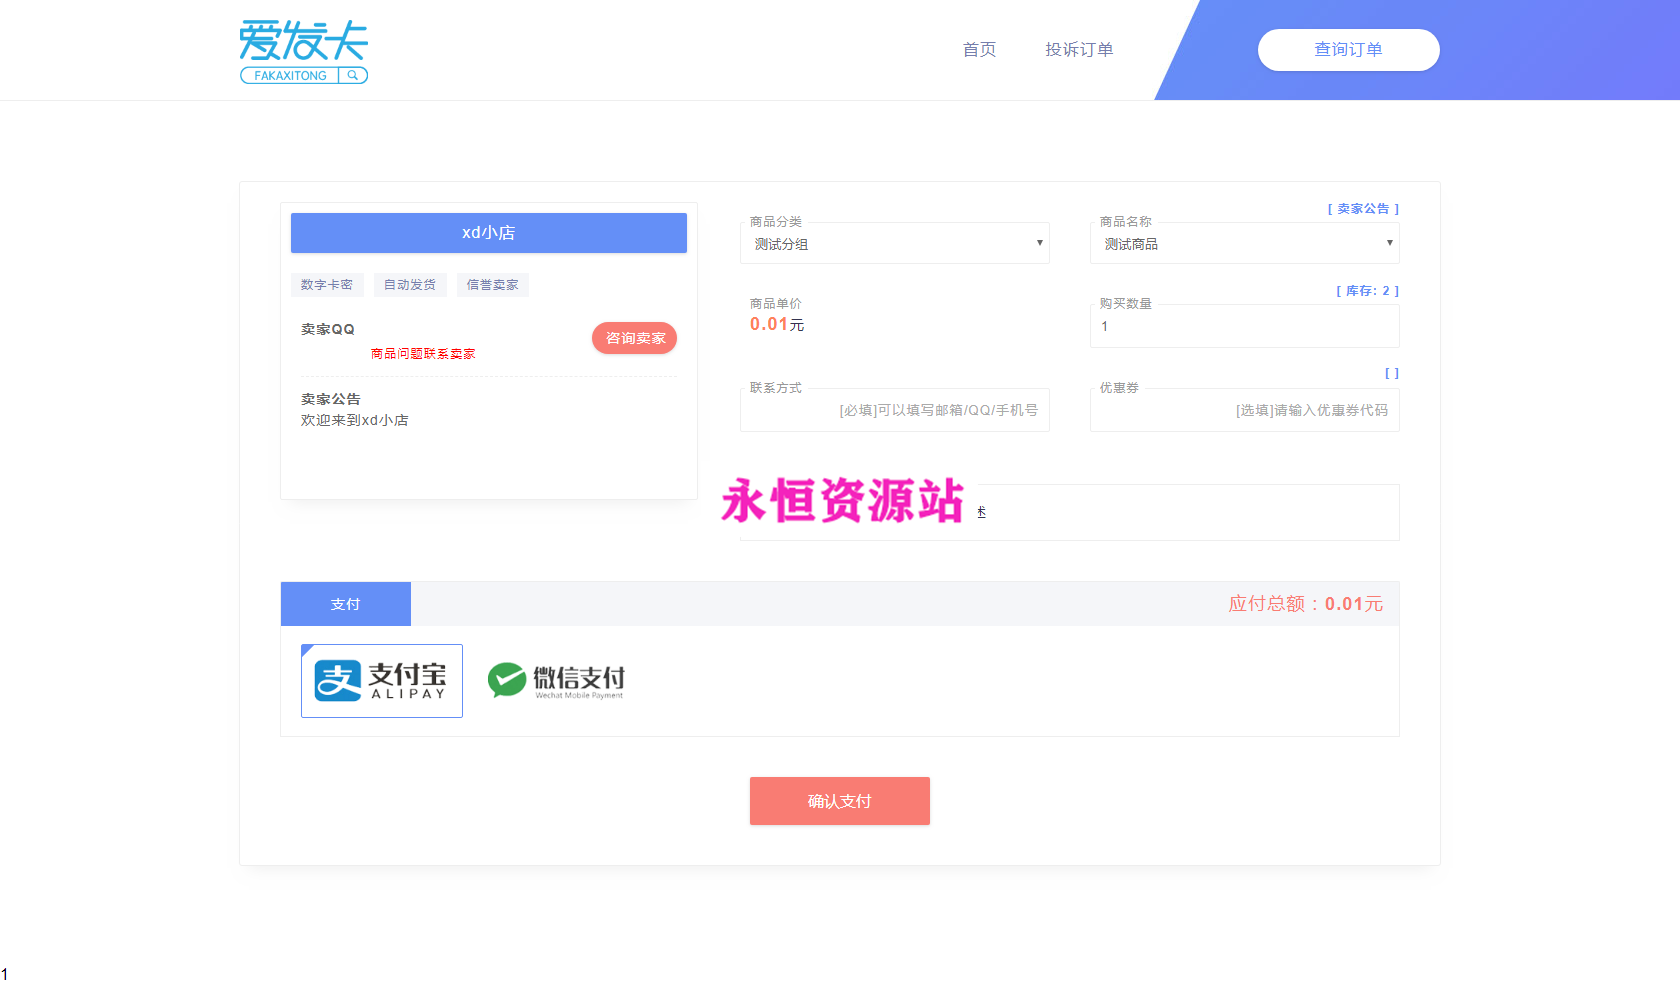Click the magnifier icon under the logo
The width and height of the screenshot is (1680, 999).
click(x=353, y=76)
